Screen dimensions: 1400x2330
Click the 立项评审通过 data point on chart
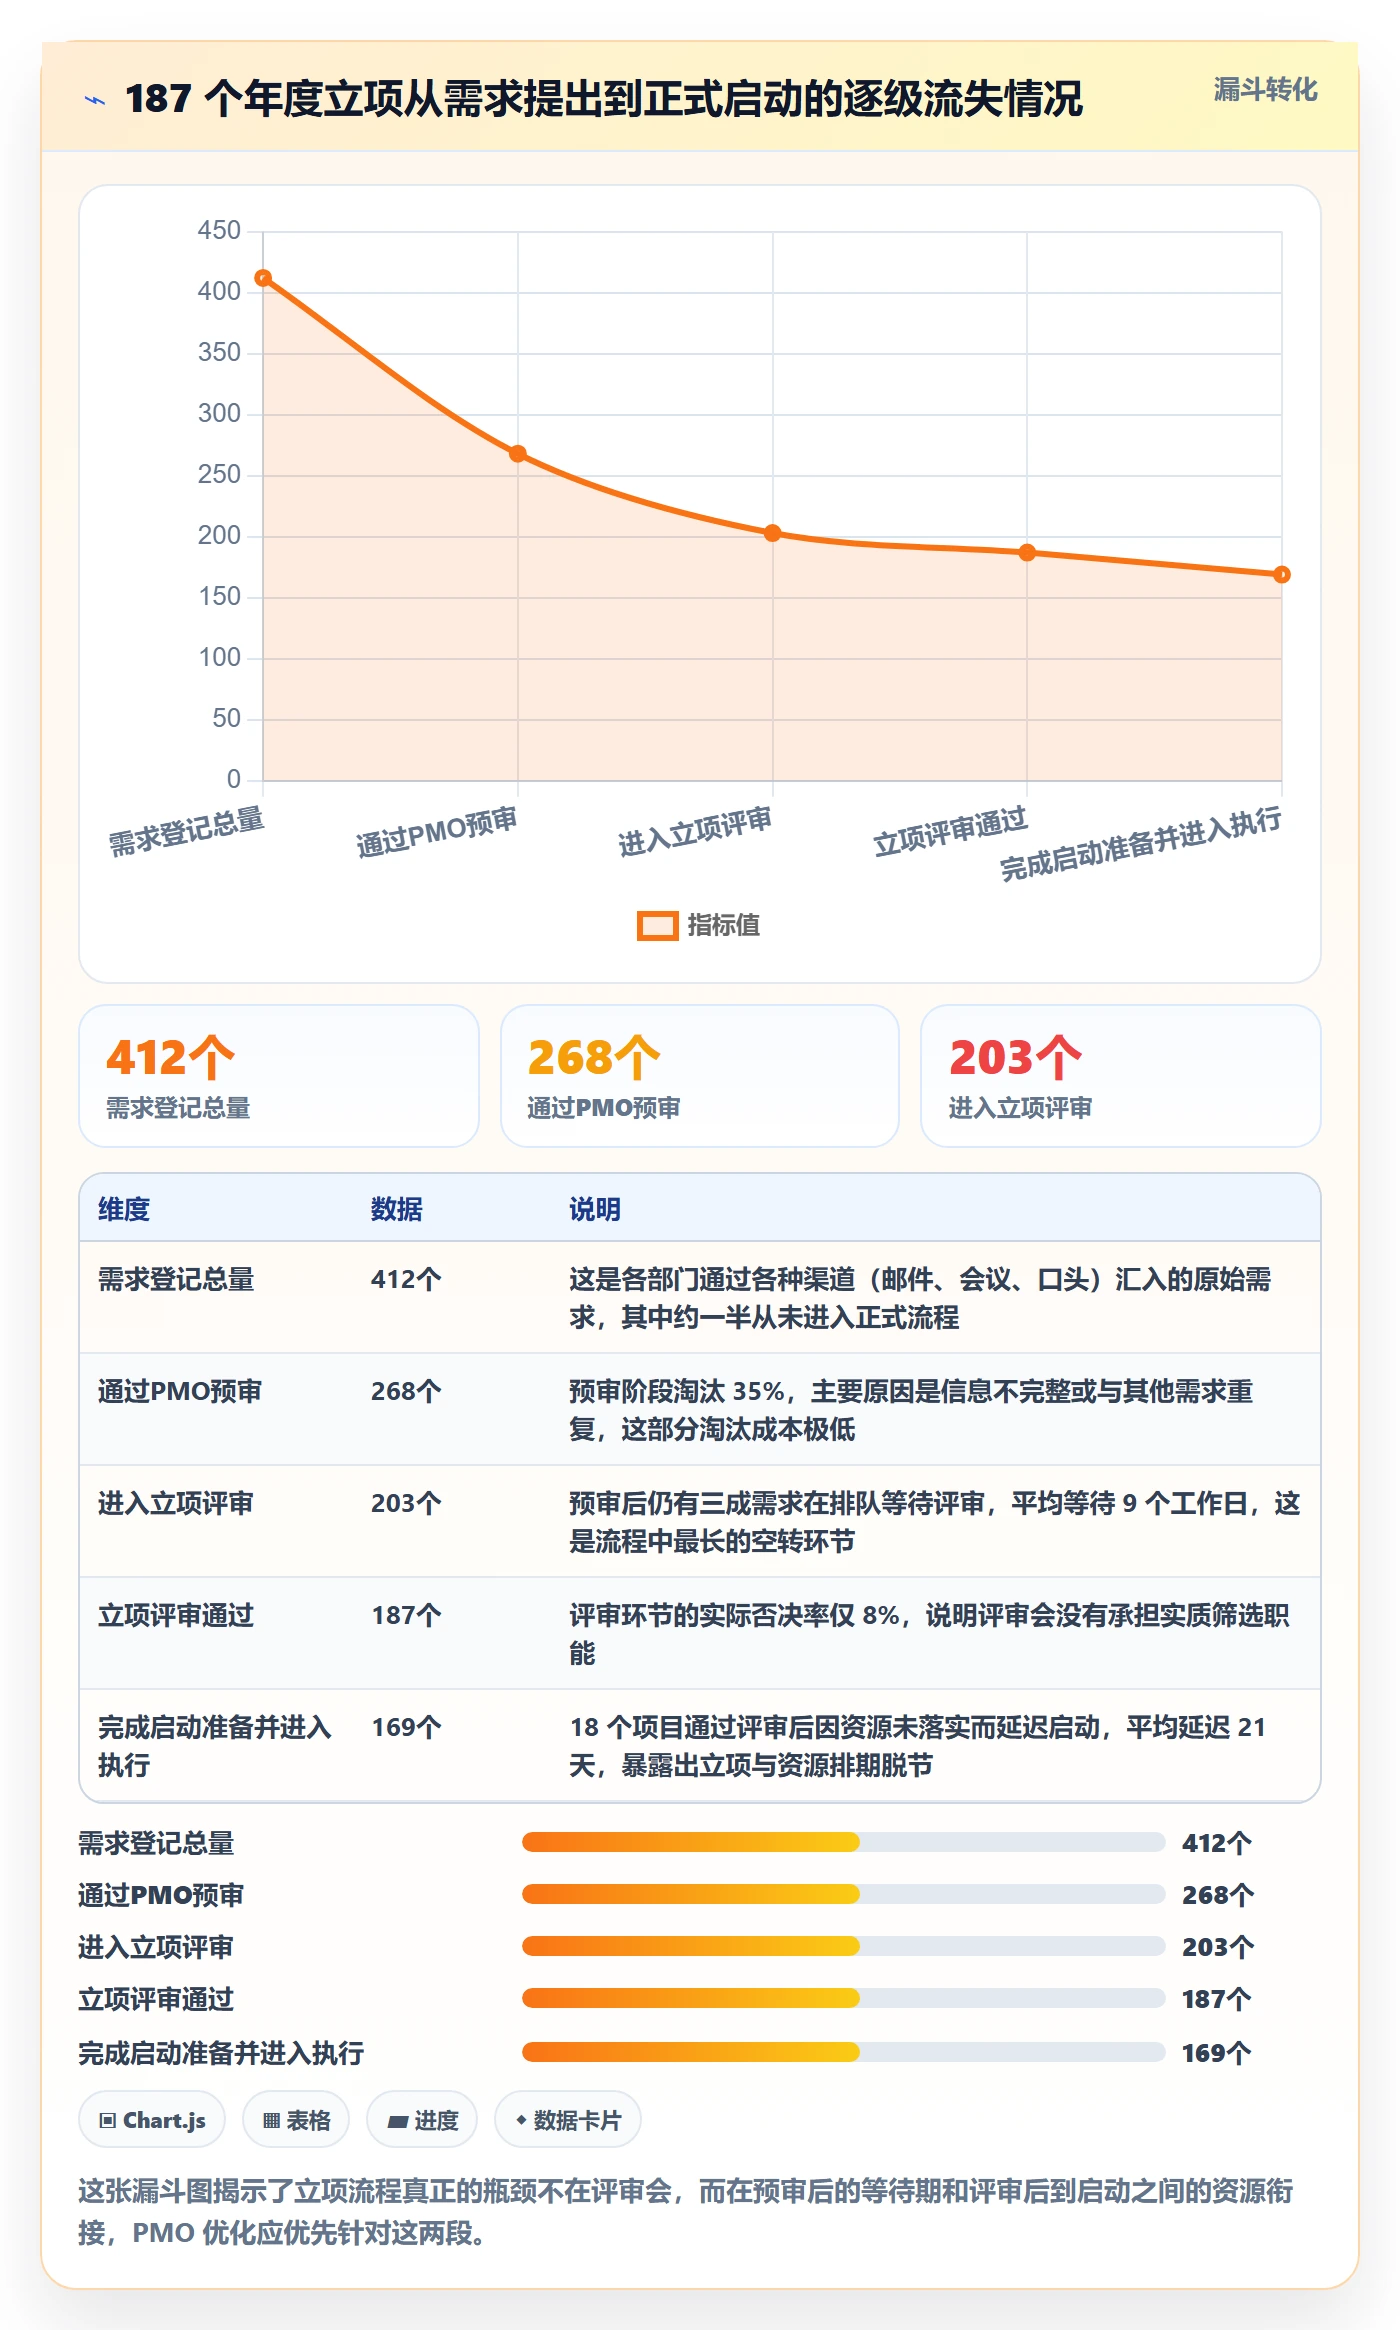click(1027, 552)
